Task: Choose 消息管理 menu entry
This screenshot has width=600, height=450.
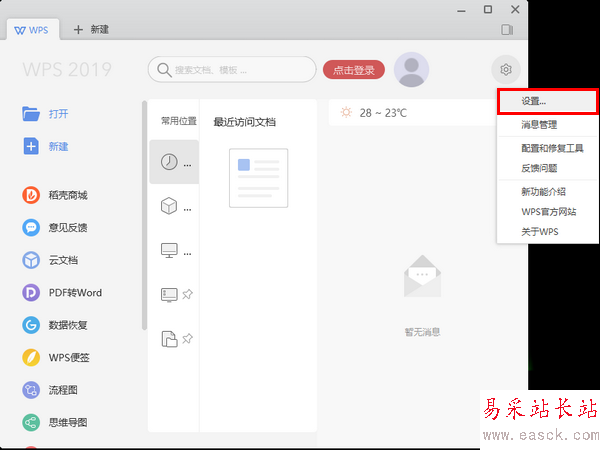Action: [548, 124]
